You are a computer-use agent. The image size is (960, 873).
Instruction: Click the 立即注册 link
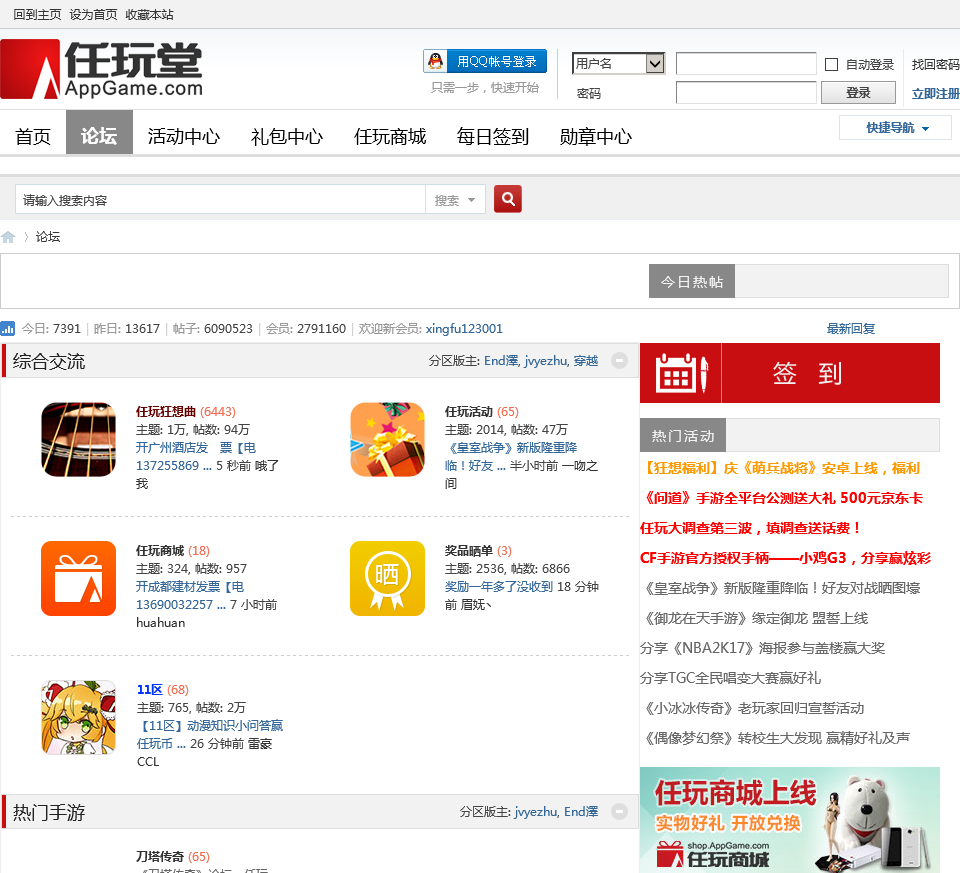click(936, 93)
